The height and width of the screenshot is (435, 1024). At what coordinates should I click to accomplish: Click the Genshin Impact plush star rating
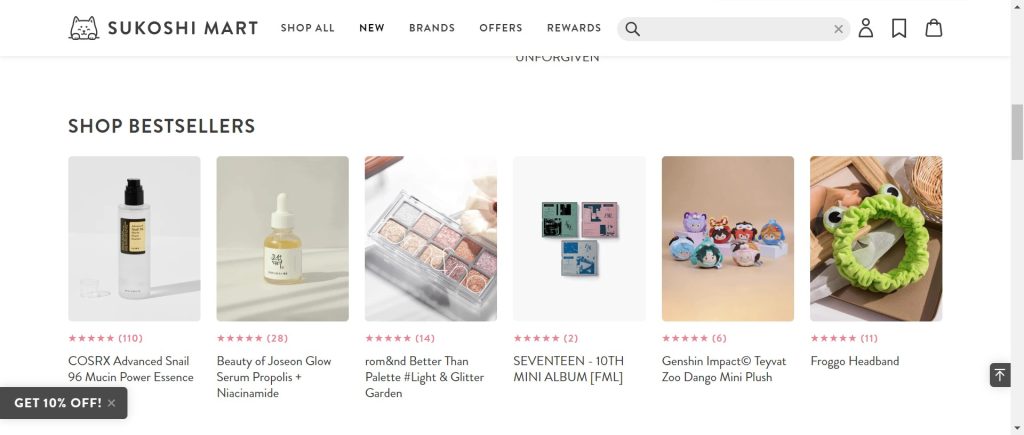pos(685,338)
